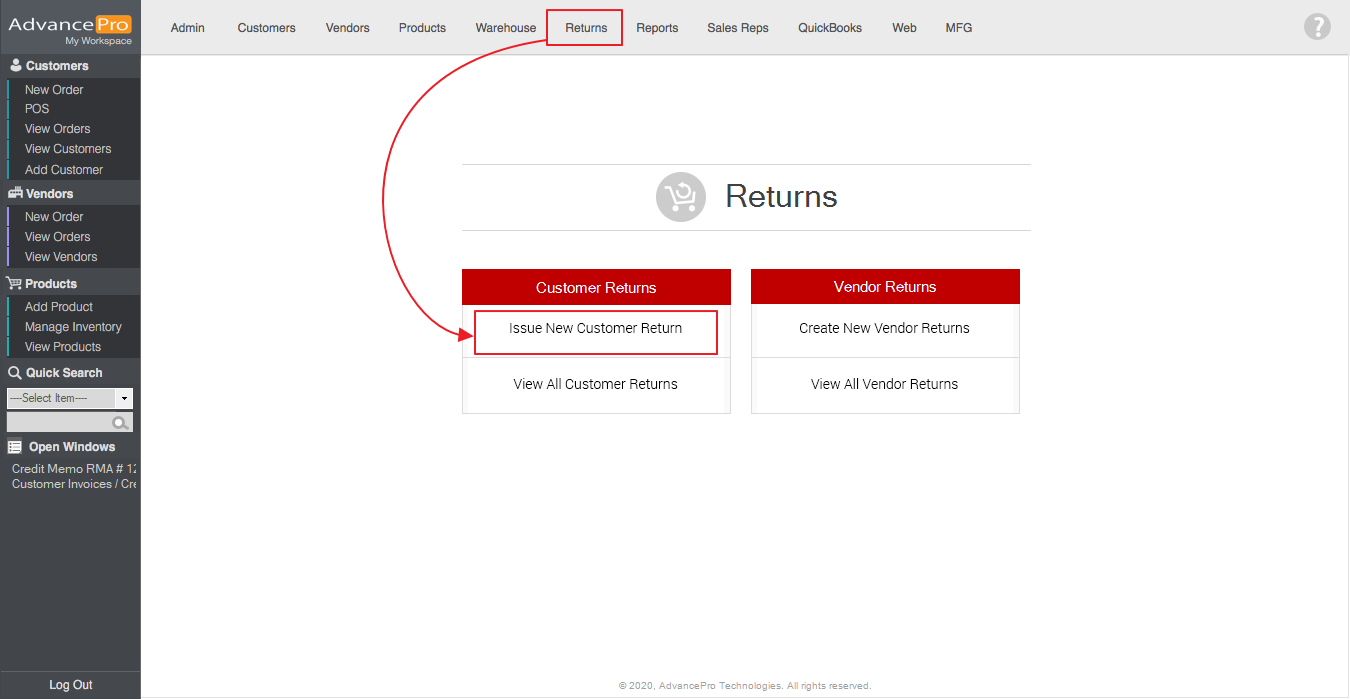The height and width of the screenshot is (699, 1350).
Task: Click the help question mark icon
Action: pos(1317,27)
